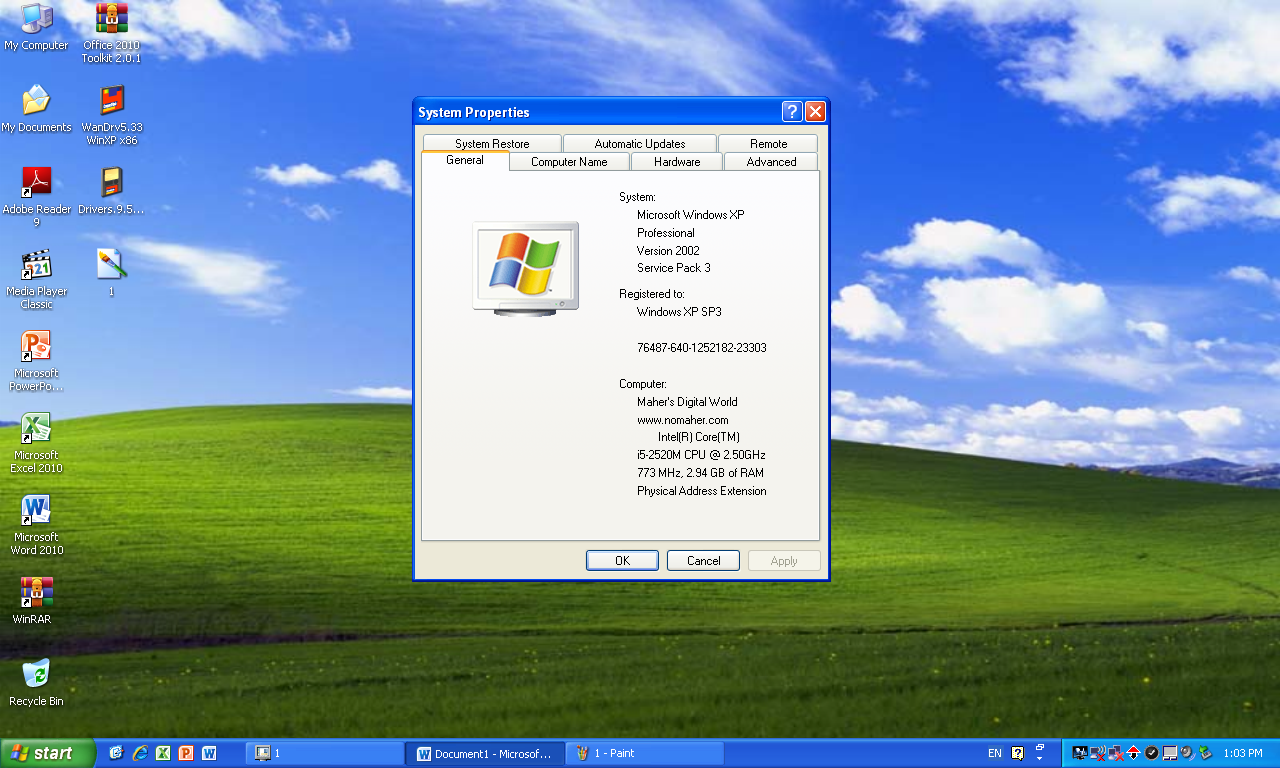
Task: Open the Start menu
Action: (x=47, y=753)
